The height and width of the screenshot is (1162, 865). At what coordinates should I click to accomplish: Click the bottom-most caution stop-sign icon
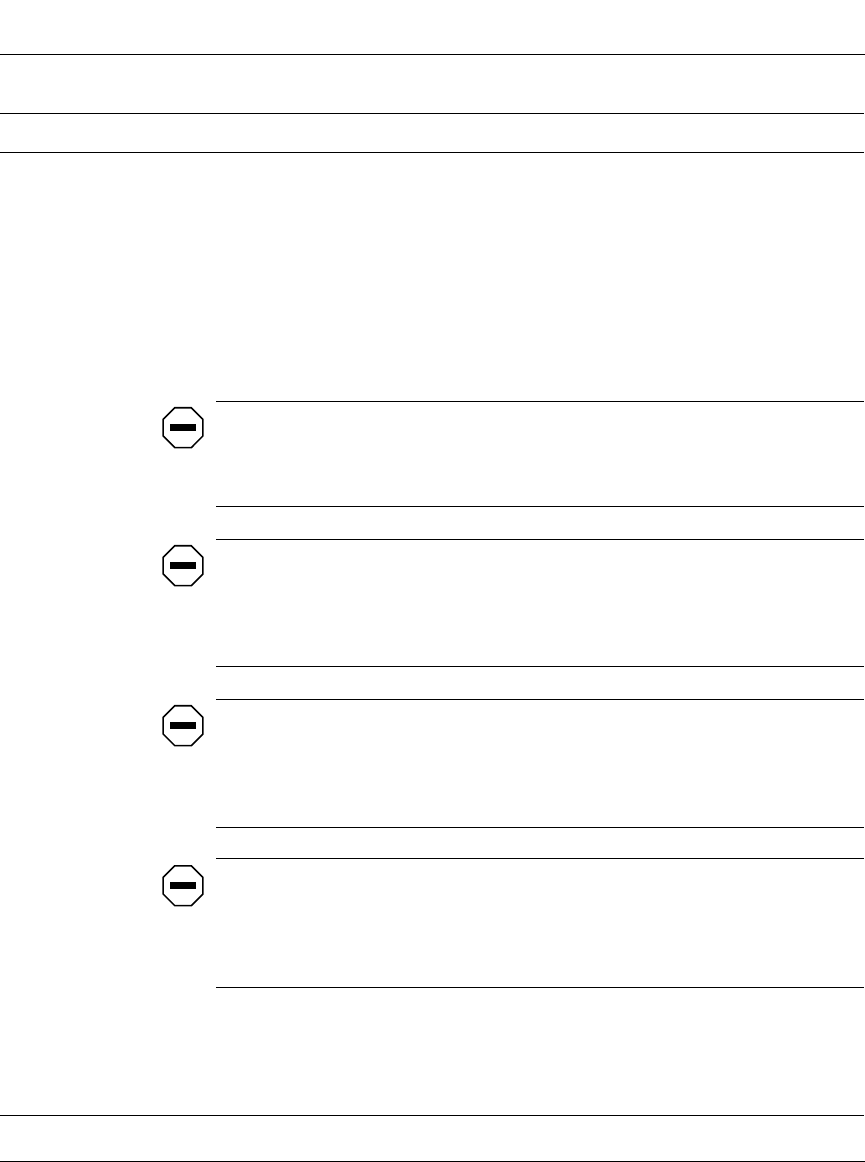tap(183, 885)
